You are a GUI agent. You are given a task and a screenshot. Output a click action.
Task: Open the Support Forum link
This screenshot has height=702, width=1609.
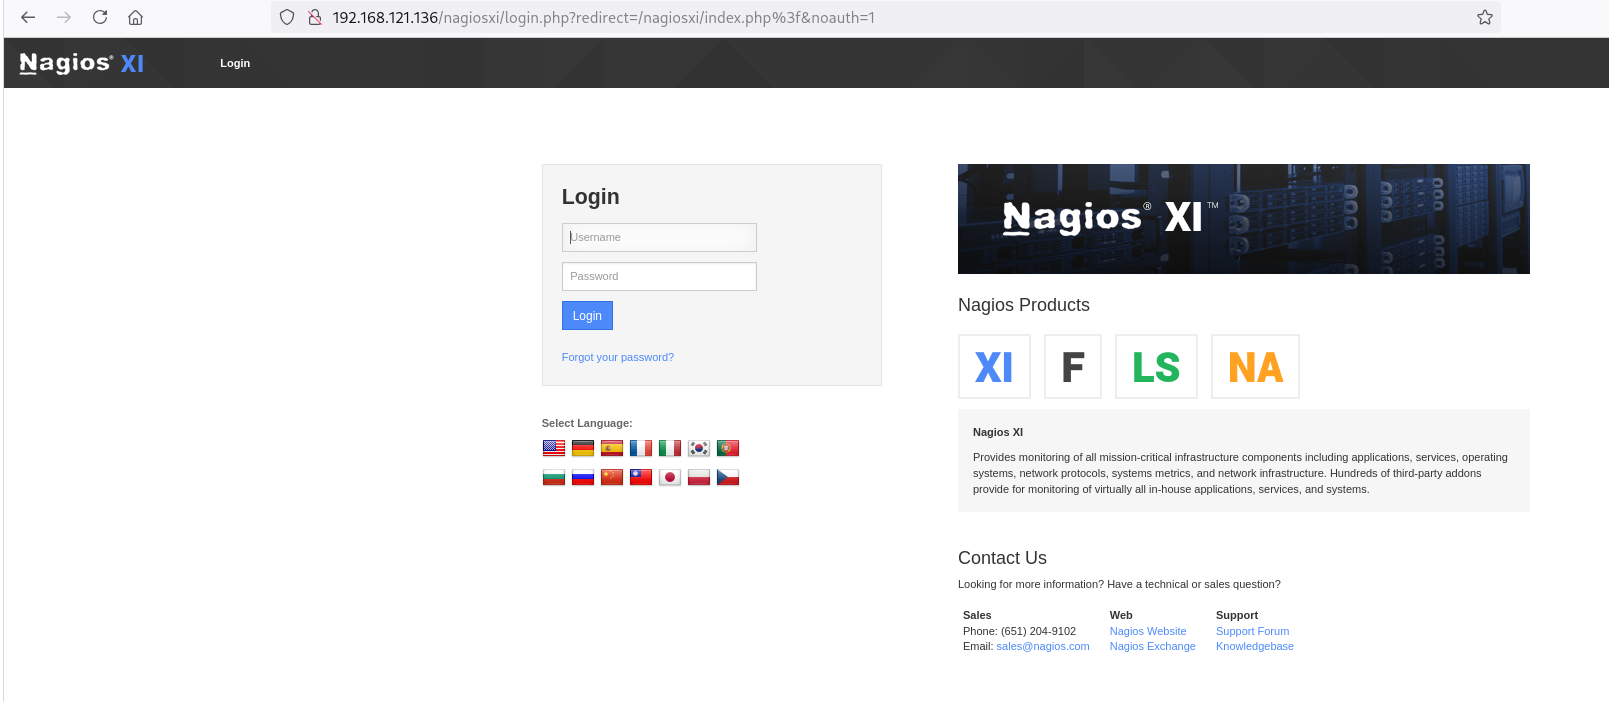(x=1252, y=631)
